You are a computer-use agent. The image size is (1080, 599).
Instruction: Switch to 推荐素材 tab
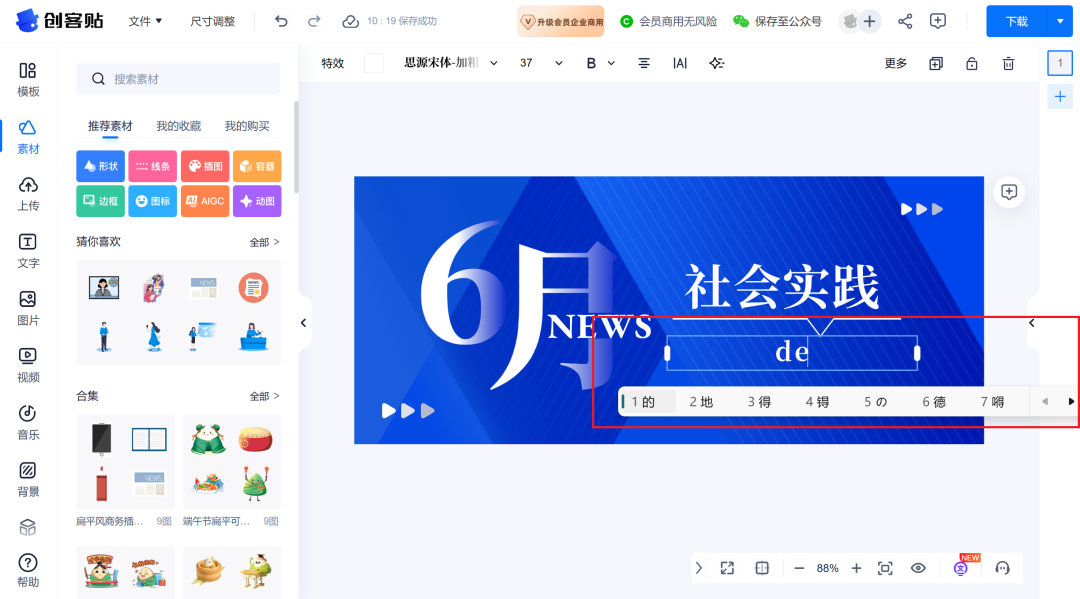pos(110,126)
